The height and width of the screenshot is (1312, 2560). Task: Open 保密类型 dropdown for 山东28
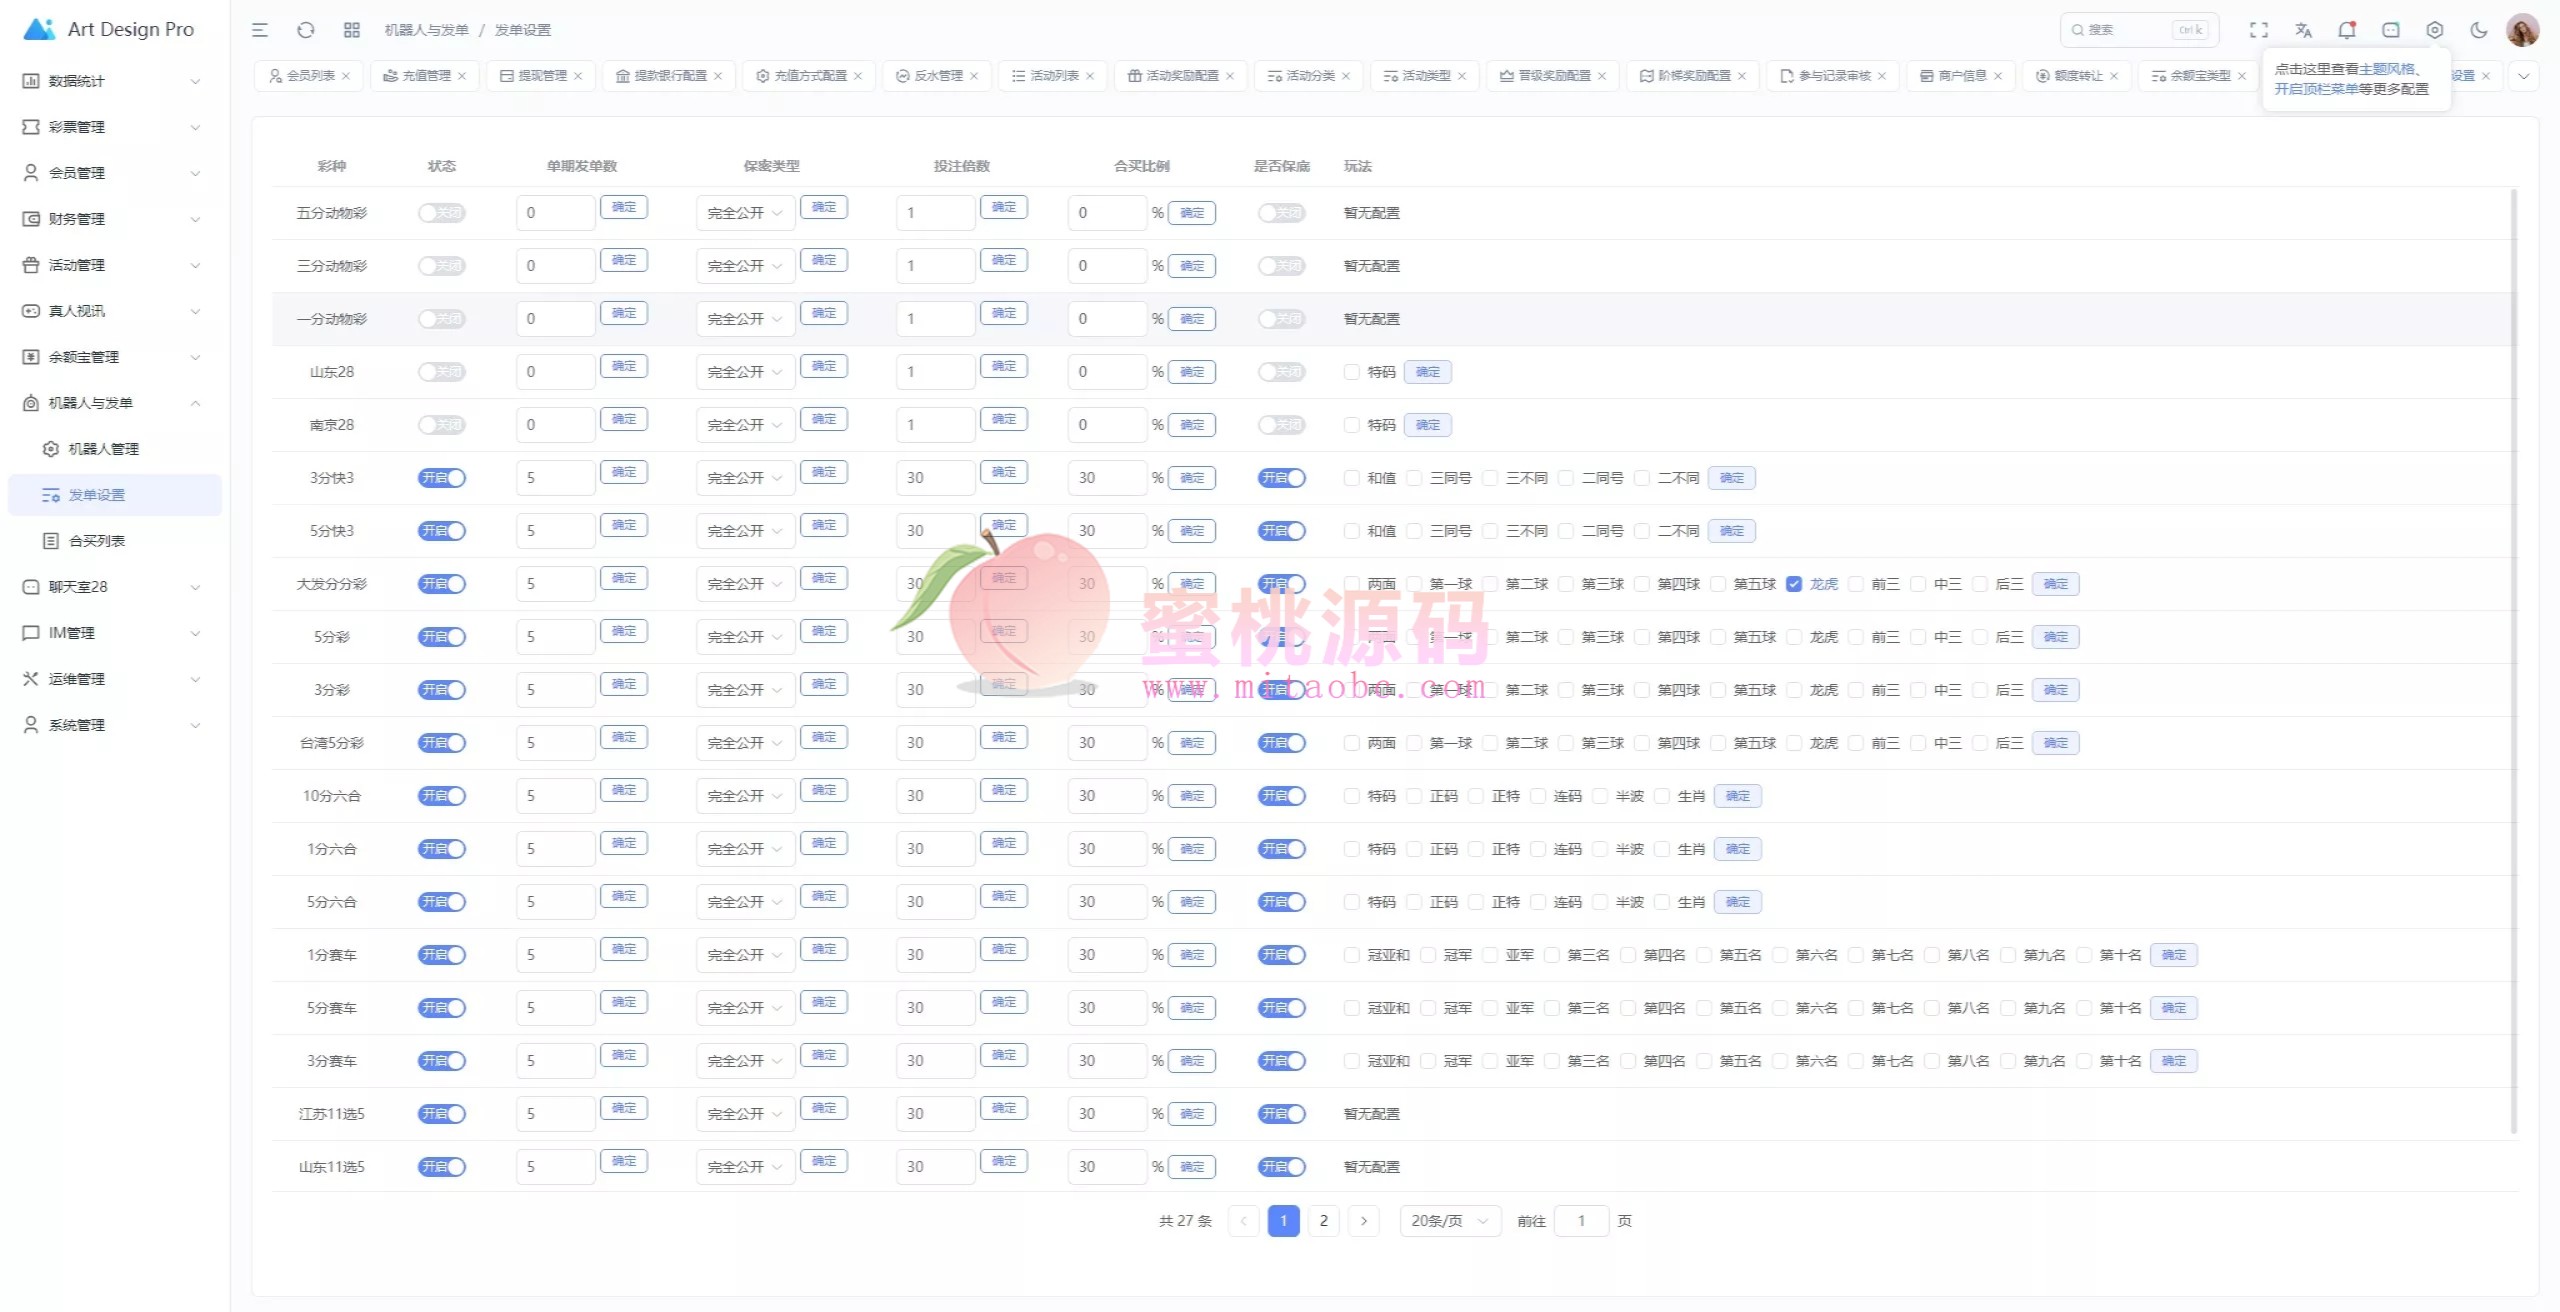(745, 372)
